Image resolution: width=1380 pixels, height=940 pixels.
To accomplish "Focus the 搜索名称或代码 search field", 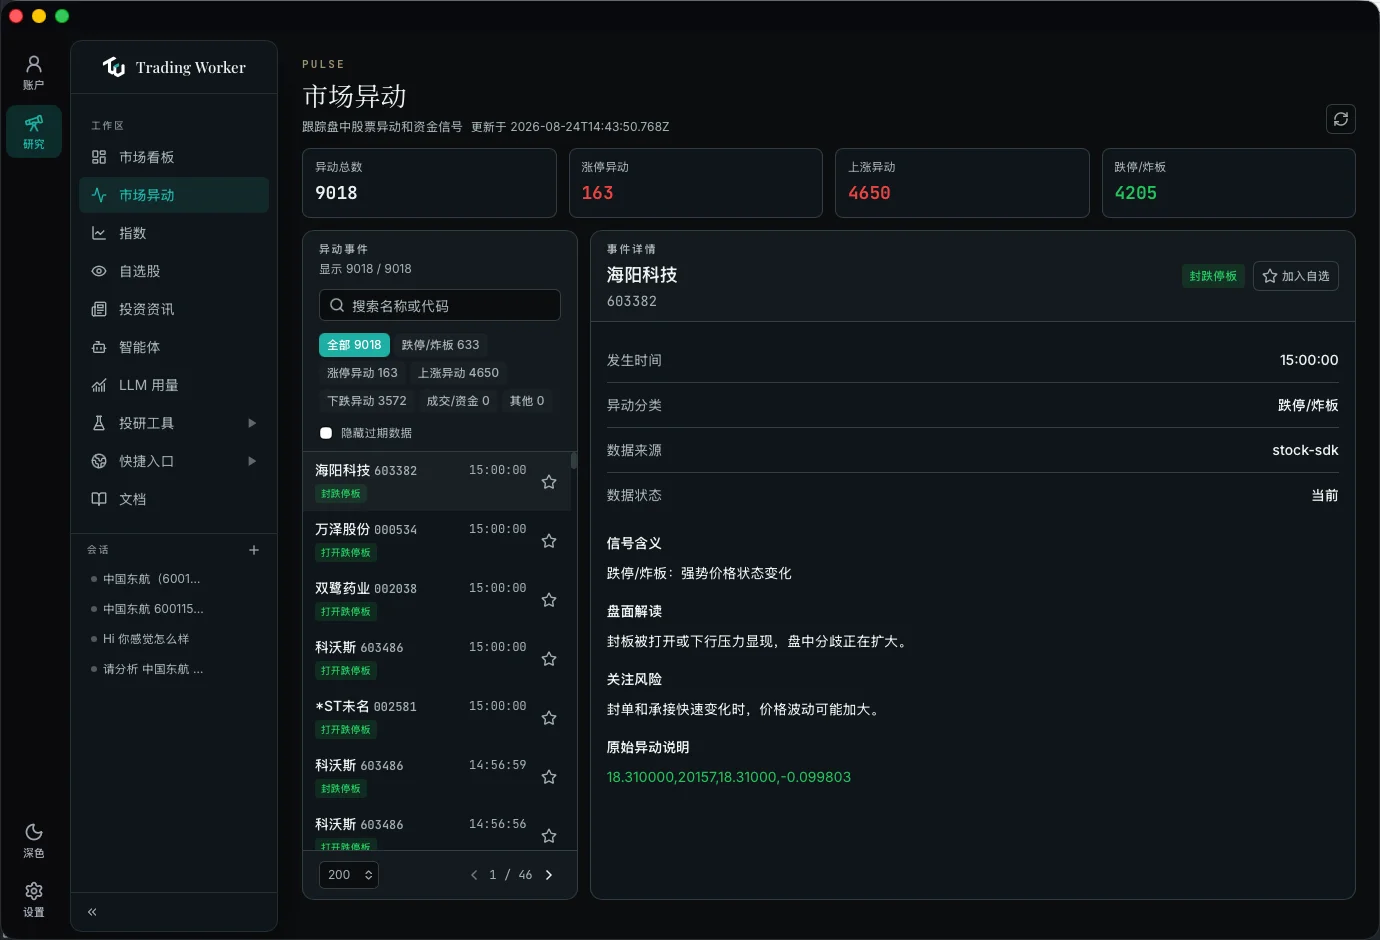I will [x=440, y=305].
